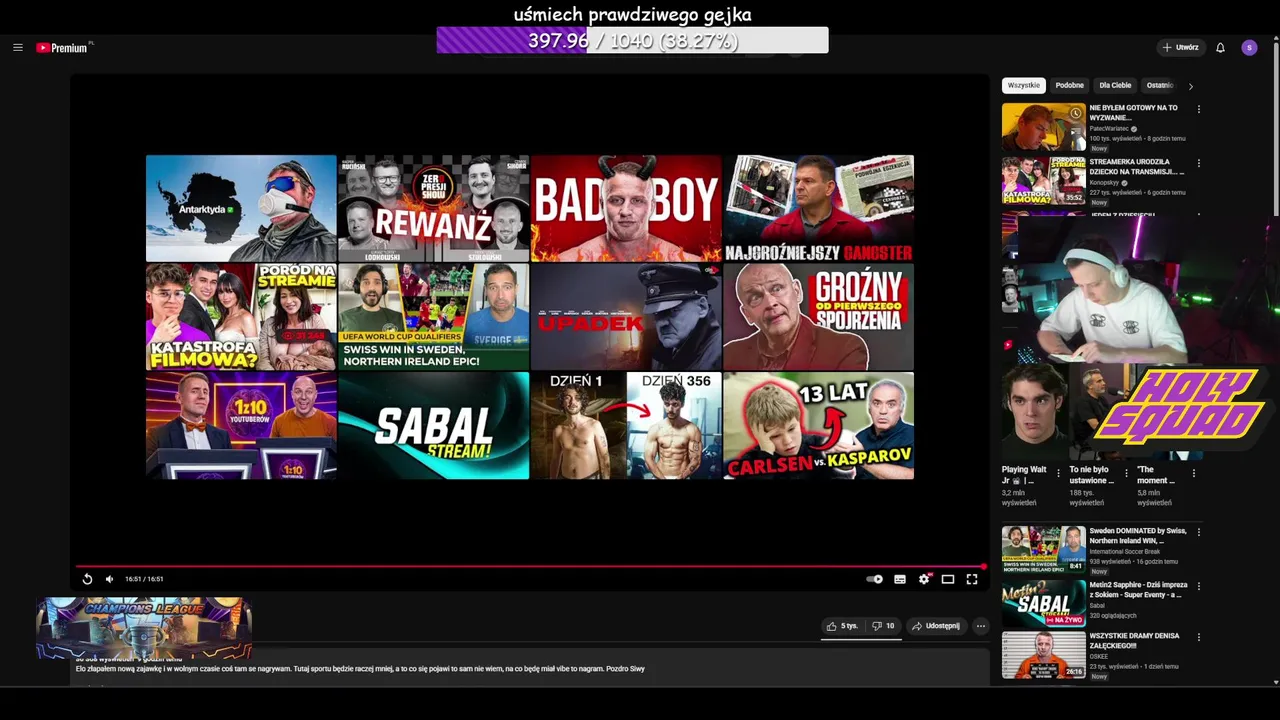This screenshot has width=1280, height=720.
Task: Open the notifications bell
Action: [x=1220, y=47]
